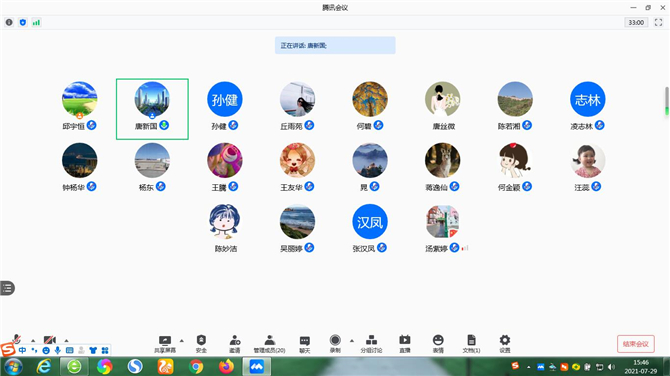This screenshot has width=670, height=376.
Task: Toggle full-screen mode at top right
Action: (658, 22)
